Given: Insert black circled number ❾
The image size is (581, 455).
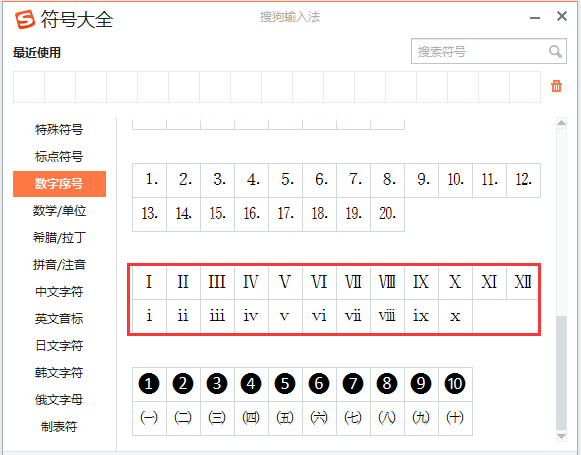Looking at the screenshot, I should (x=421, y=384).
